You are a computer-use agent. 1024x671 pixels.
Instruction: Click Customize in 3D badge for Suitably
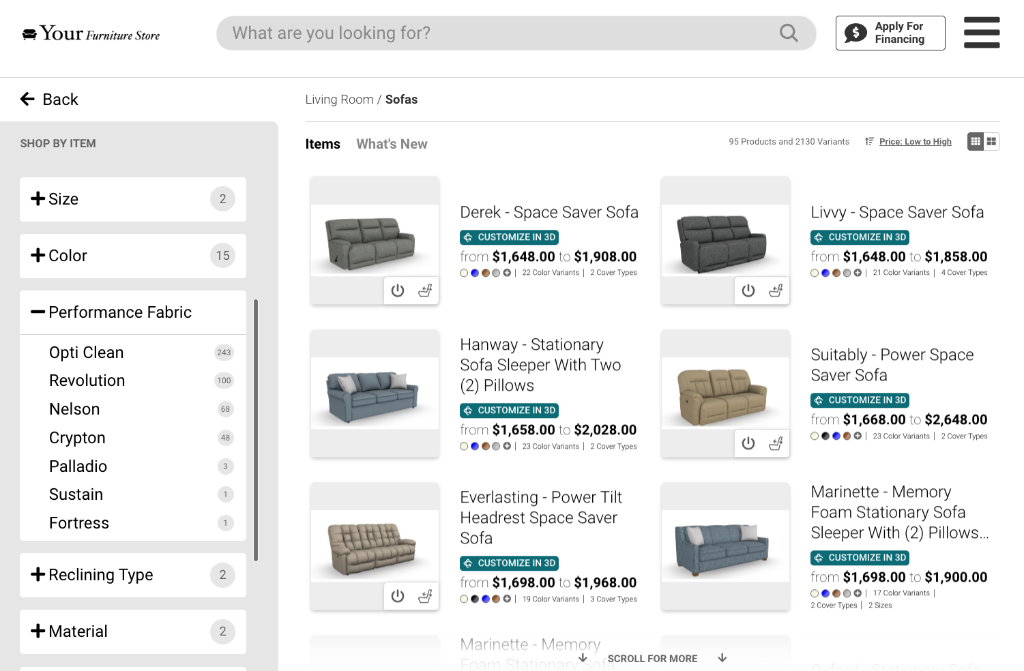[860, 400]
